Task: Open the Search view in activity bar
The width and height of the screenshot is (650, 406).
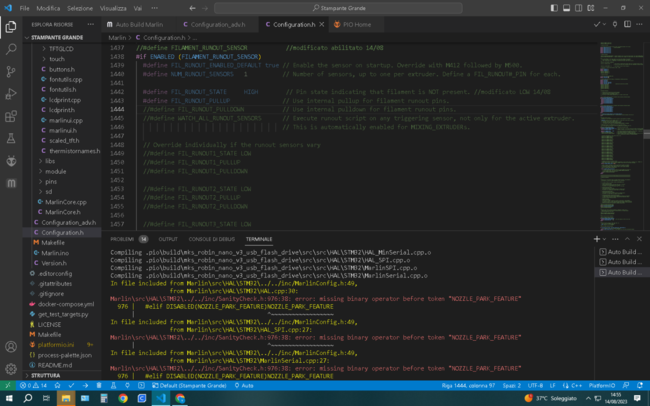Action: click(x=11, y=48)
